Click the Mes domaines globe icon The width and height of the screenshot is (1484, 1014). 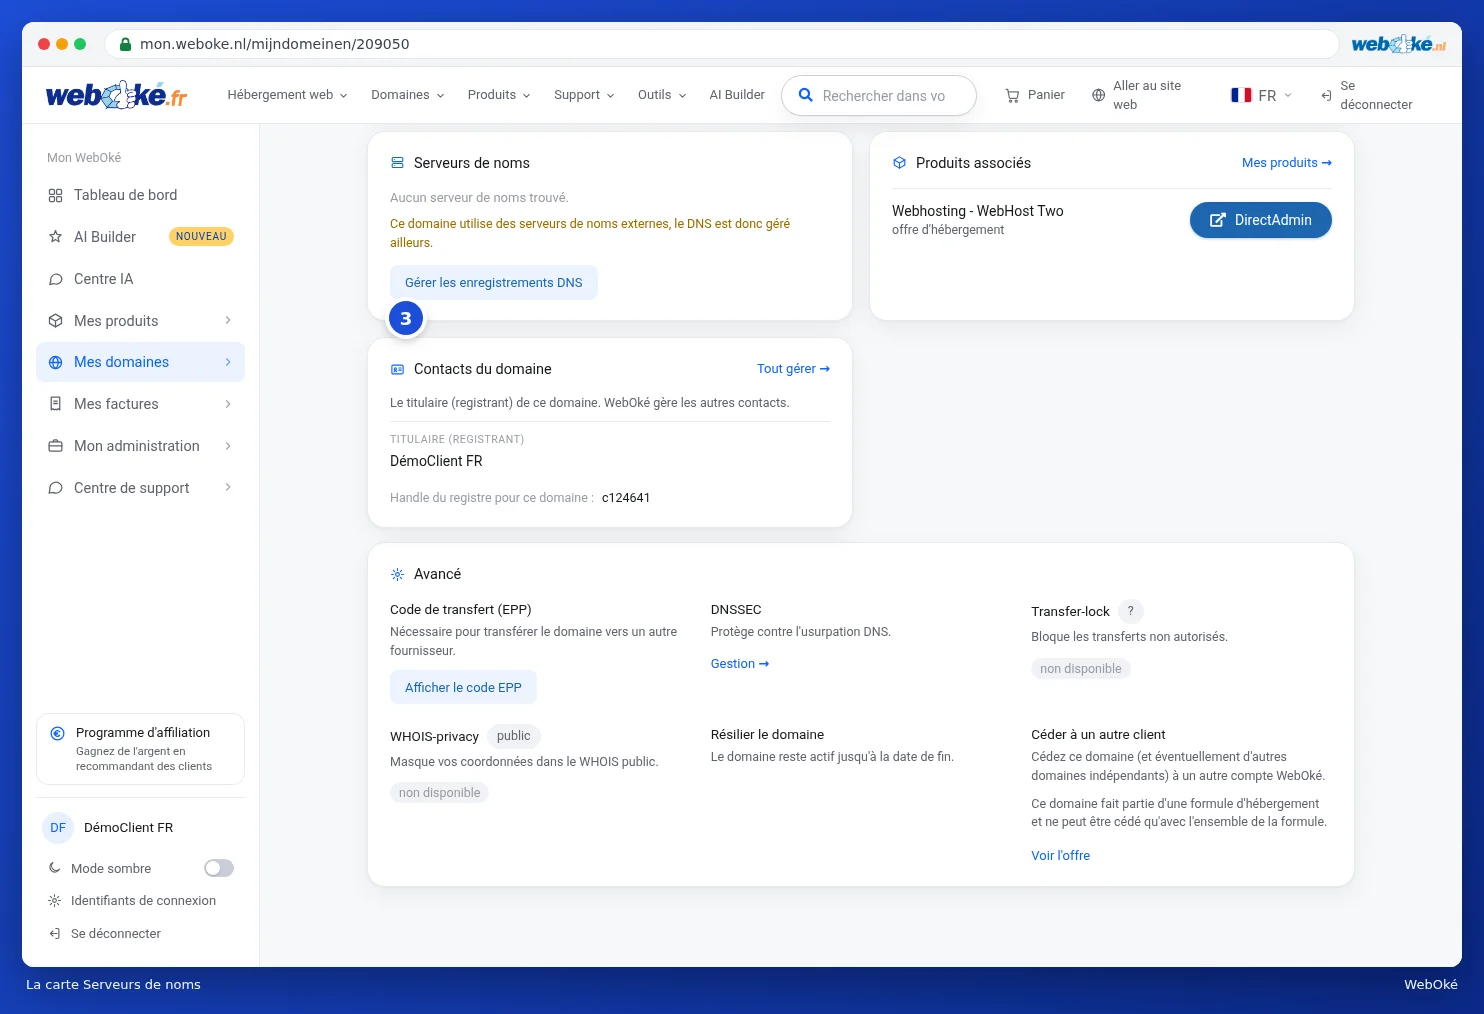[x=55, y=362]
